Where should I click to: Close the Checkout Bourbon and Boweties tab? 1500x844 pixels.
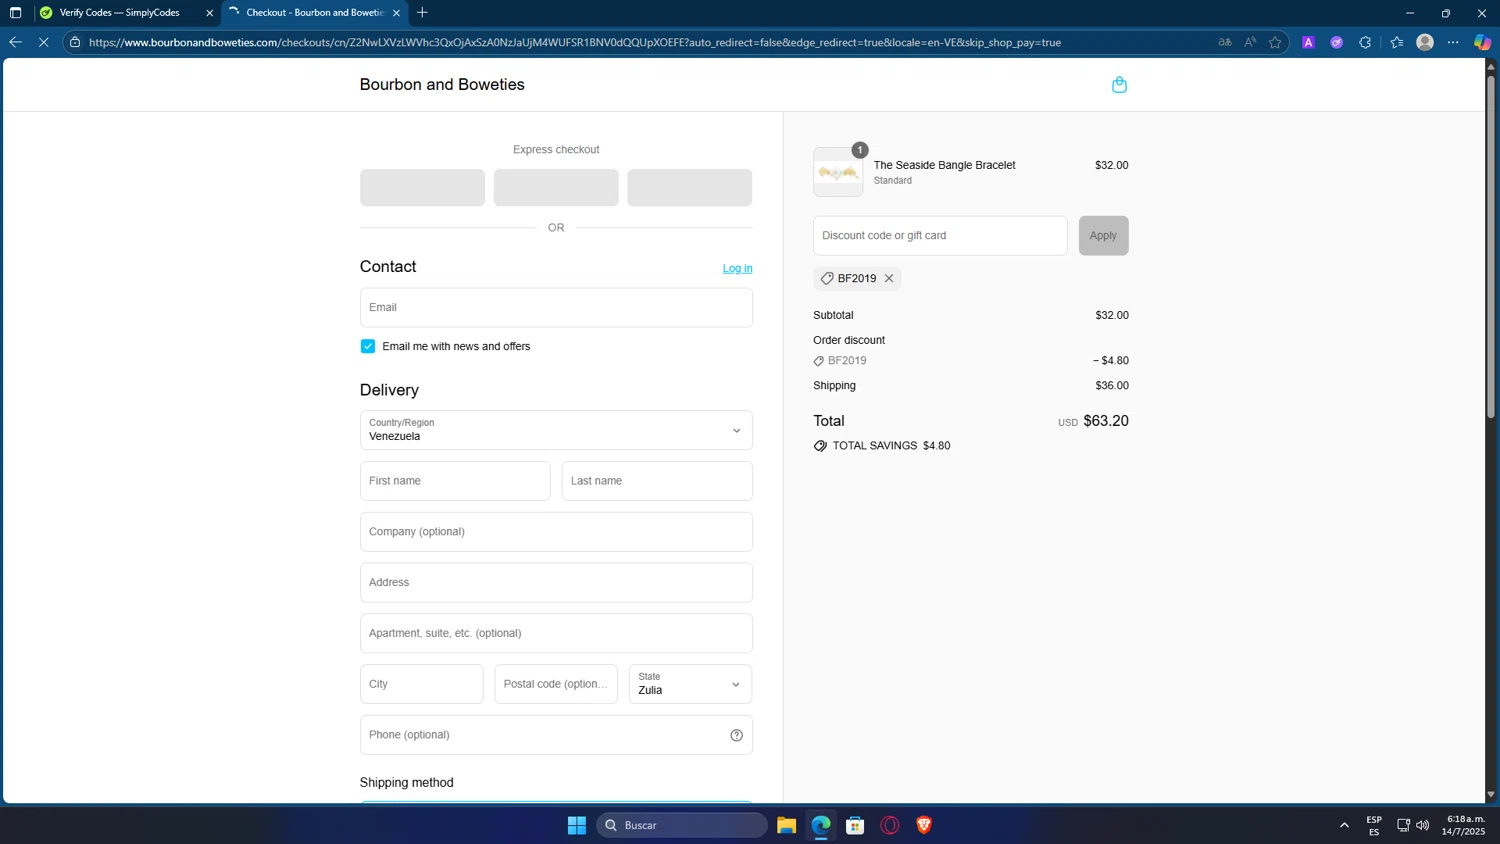pos(396,13)
